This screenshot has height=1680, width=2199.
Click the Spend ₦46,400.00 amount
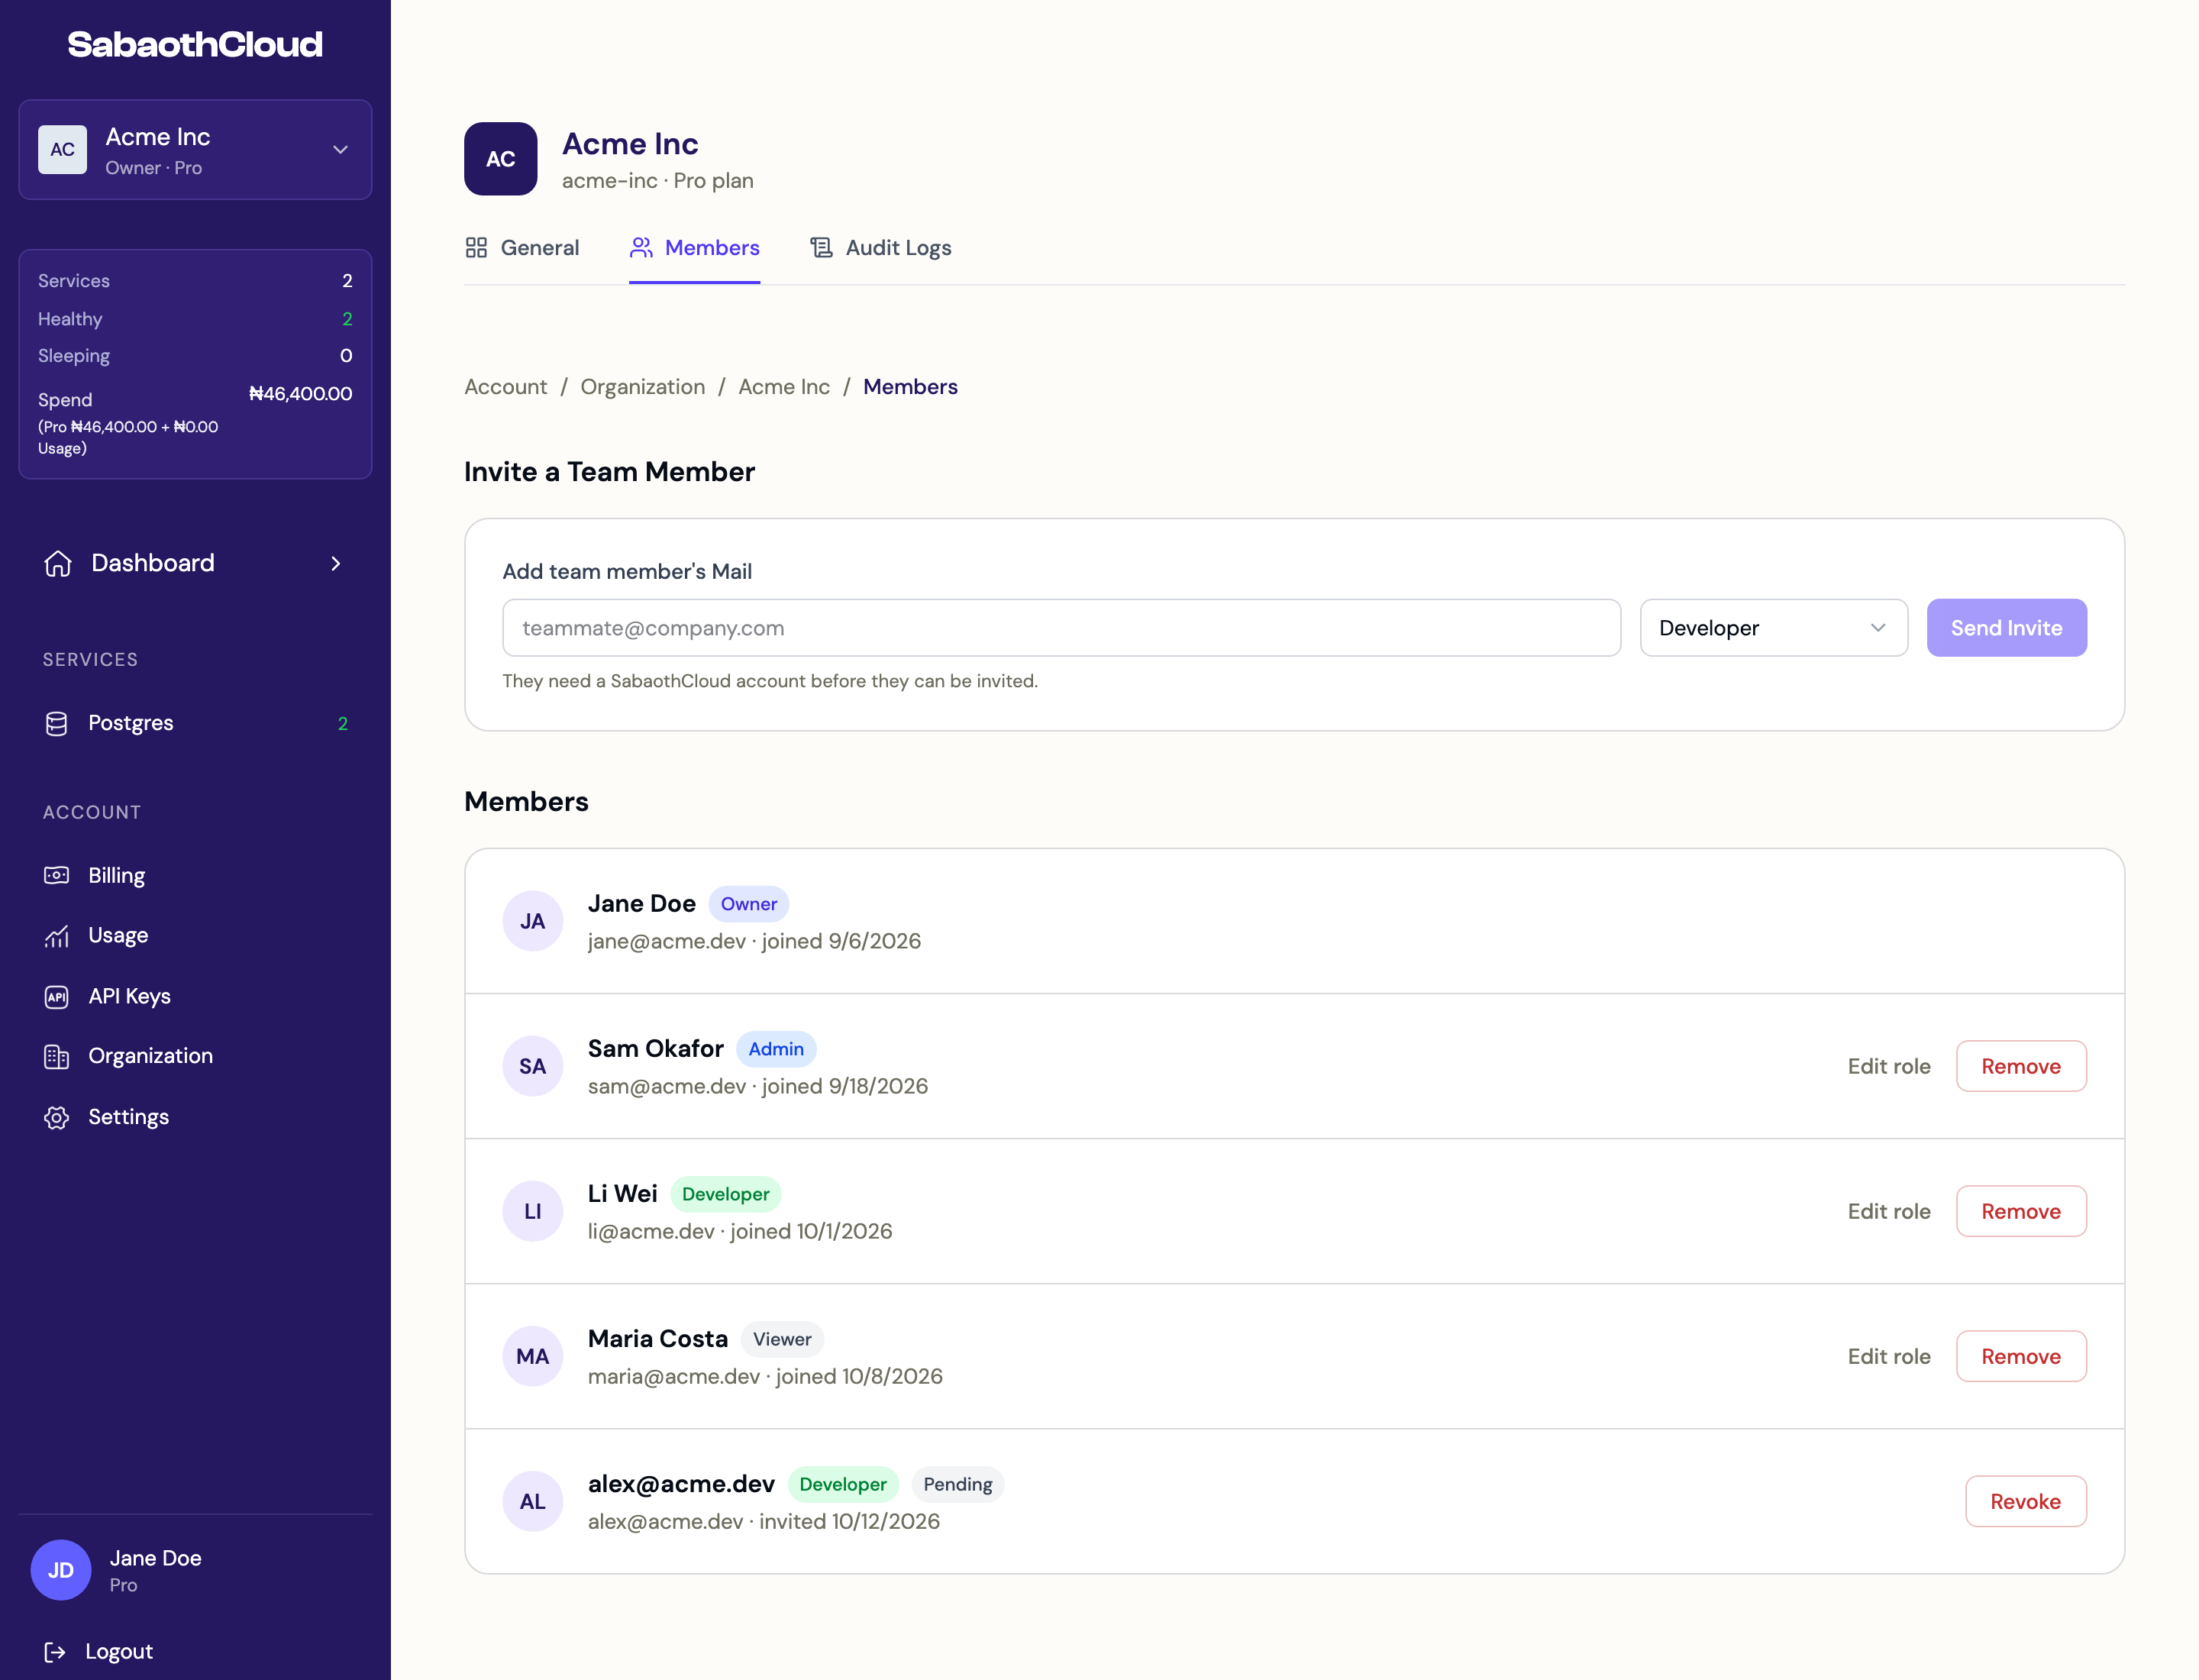[300, 394]
